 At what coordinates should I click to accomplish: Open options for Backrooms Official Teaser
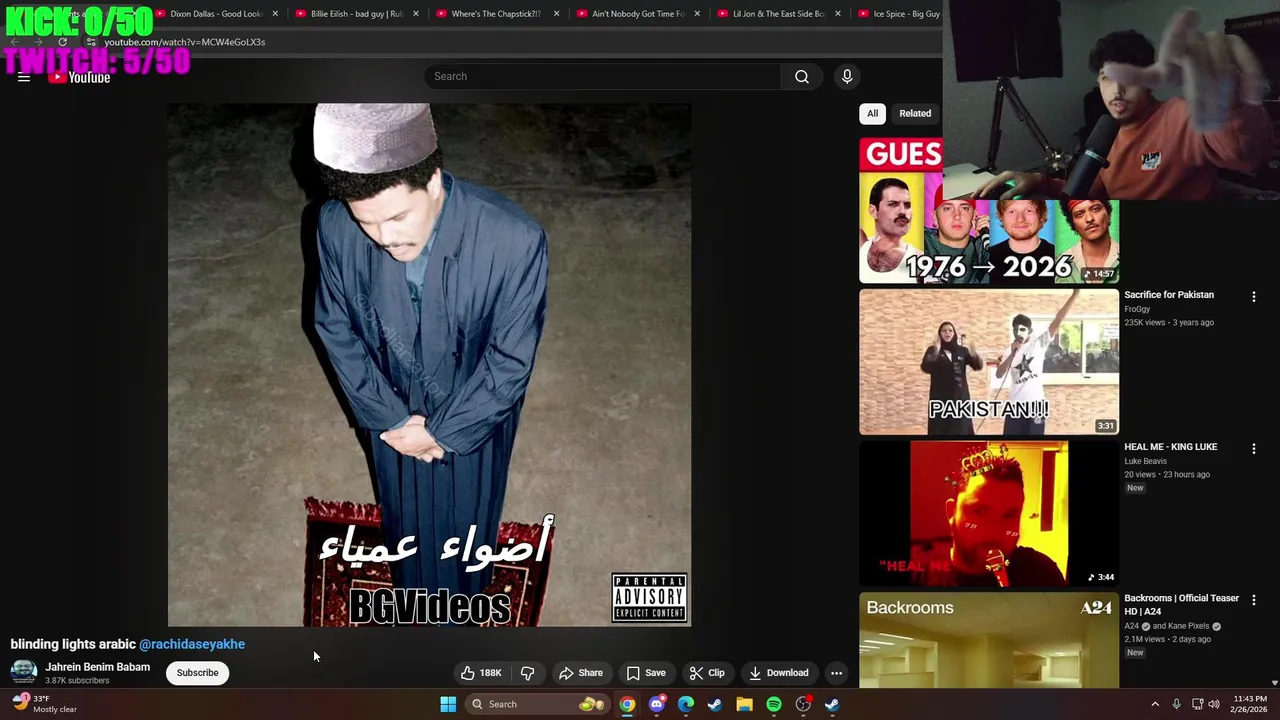[1253, 600]
